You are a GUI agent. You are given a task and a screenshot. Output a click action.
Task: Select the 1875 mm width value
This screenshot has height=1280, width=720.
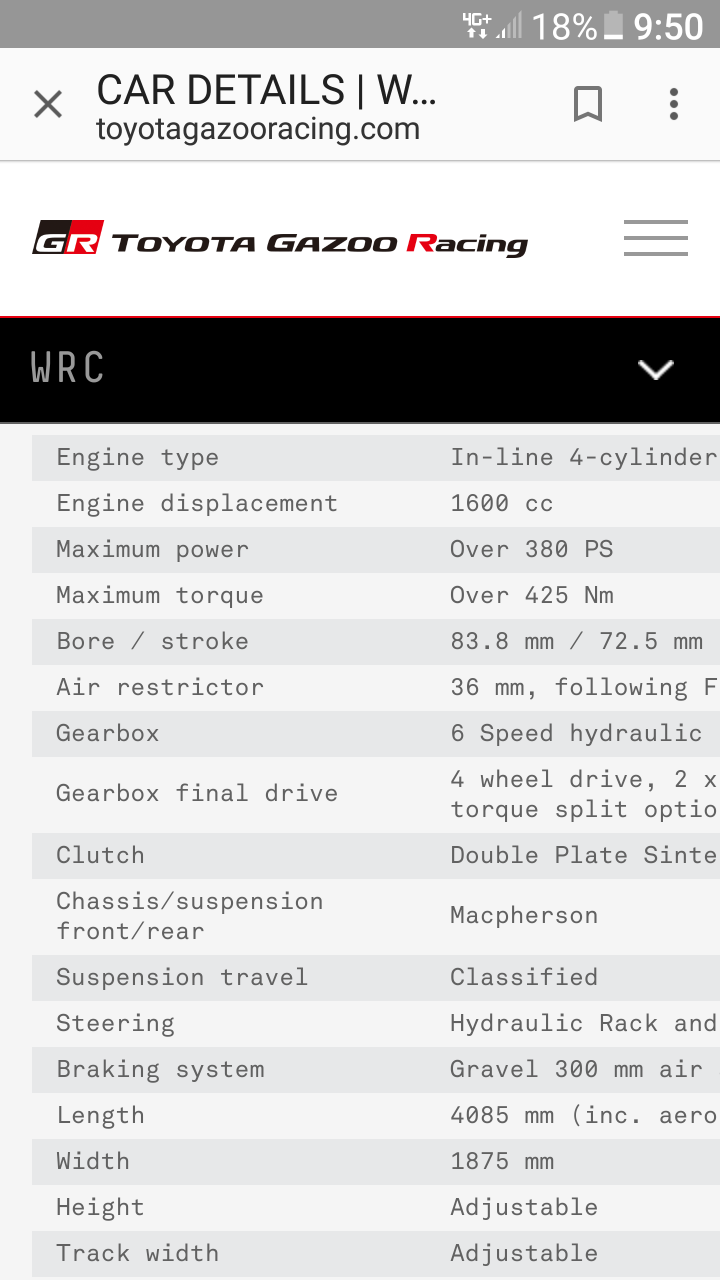[502, 1161]
